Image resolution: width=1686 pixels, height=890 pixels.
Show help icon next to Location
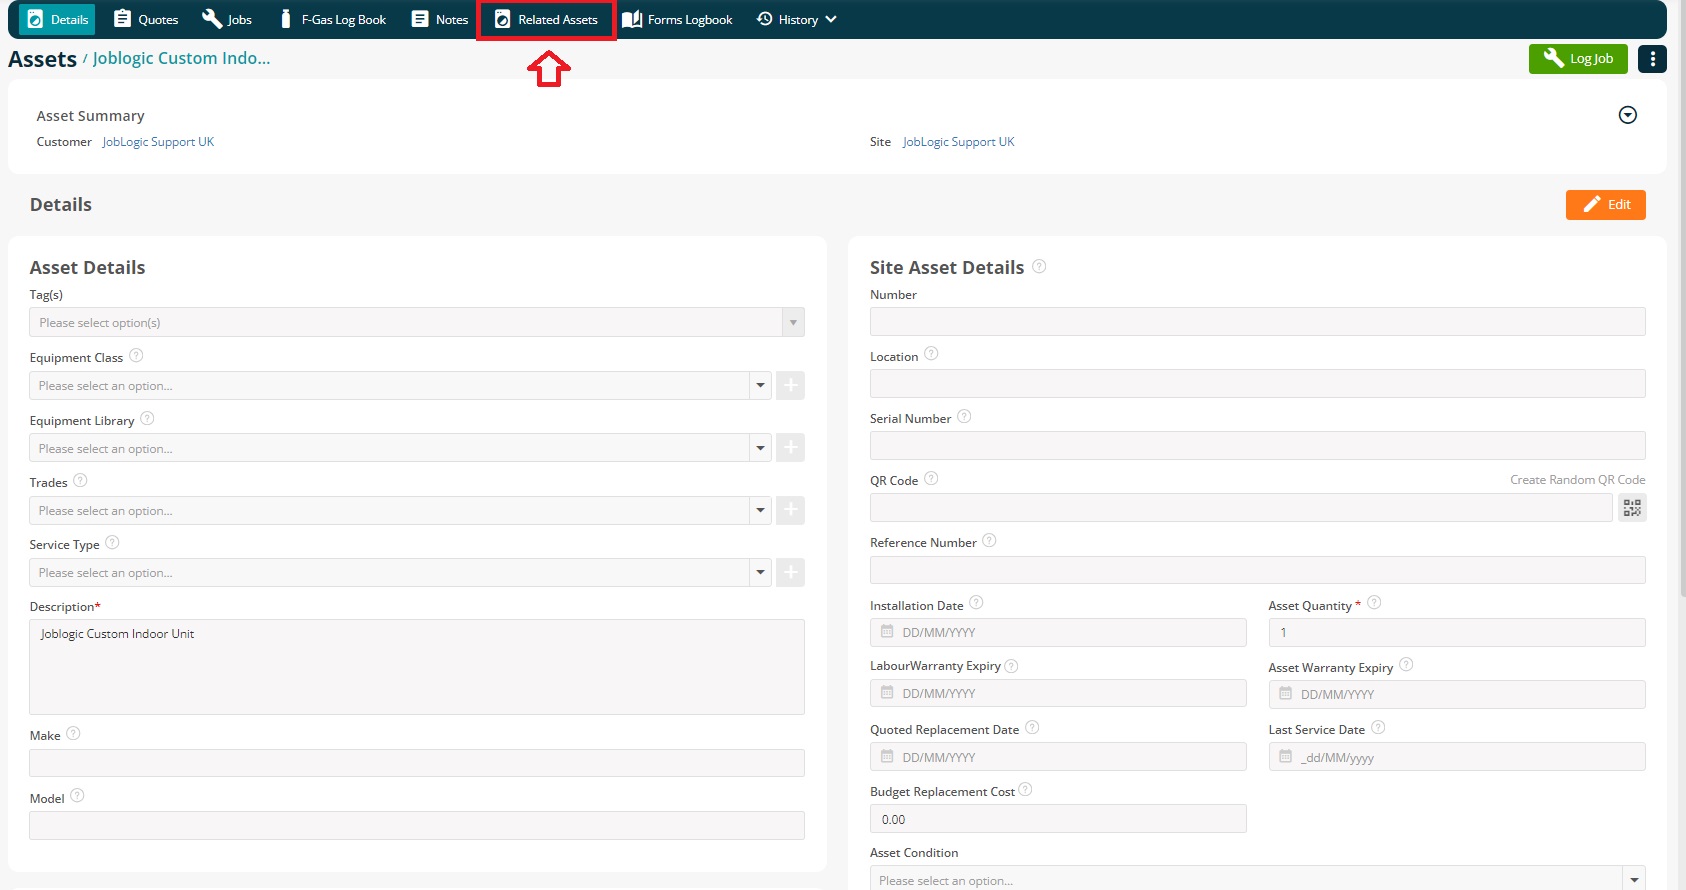pyautogui.click(x=931, y=353)
